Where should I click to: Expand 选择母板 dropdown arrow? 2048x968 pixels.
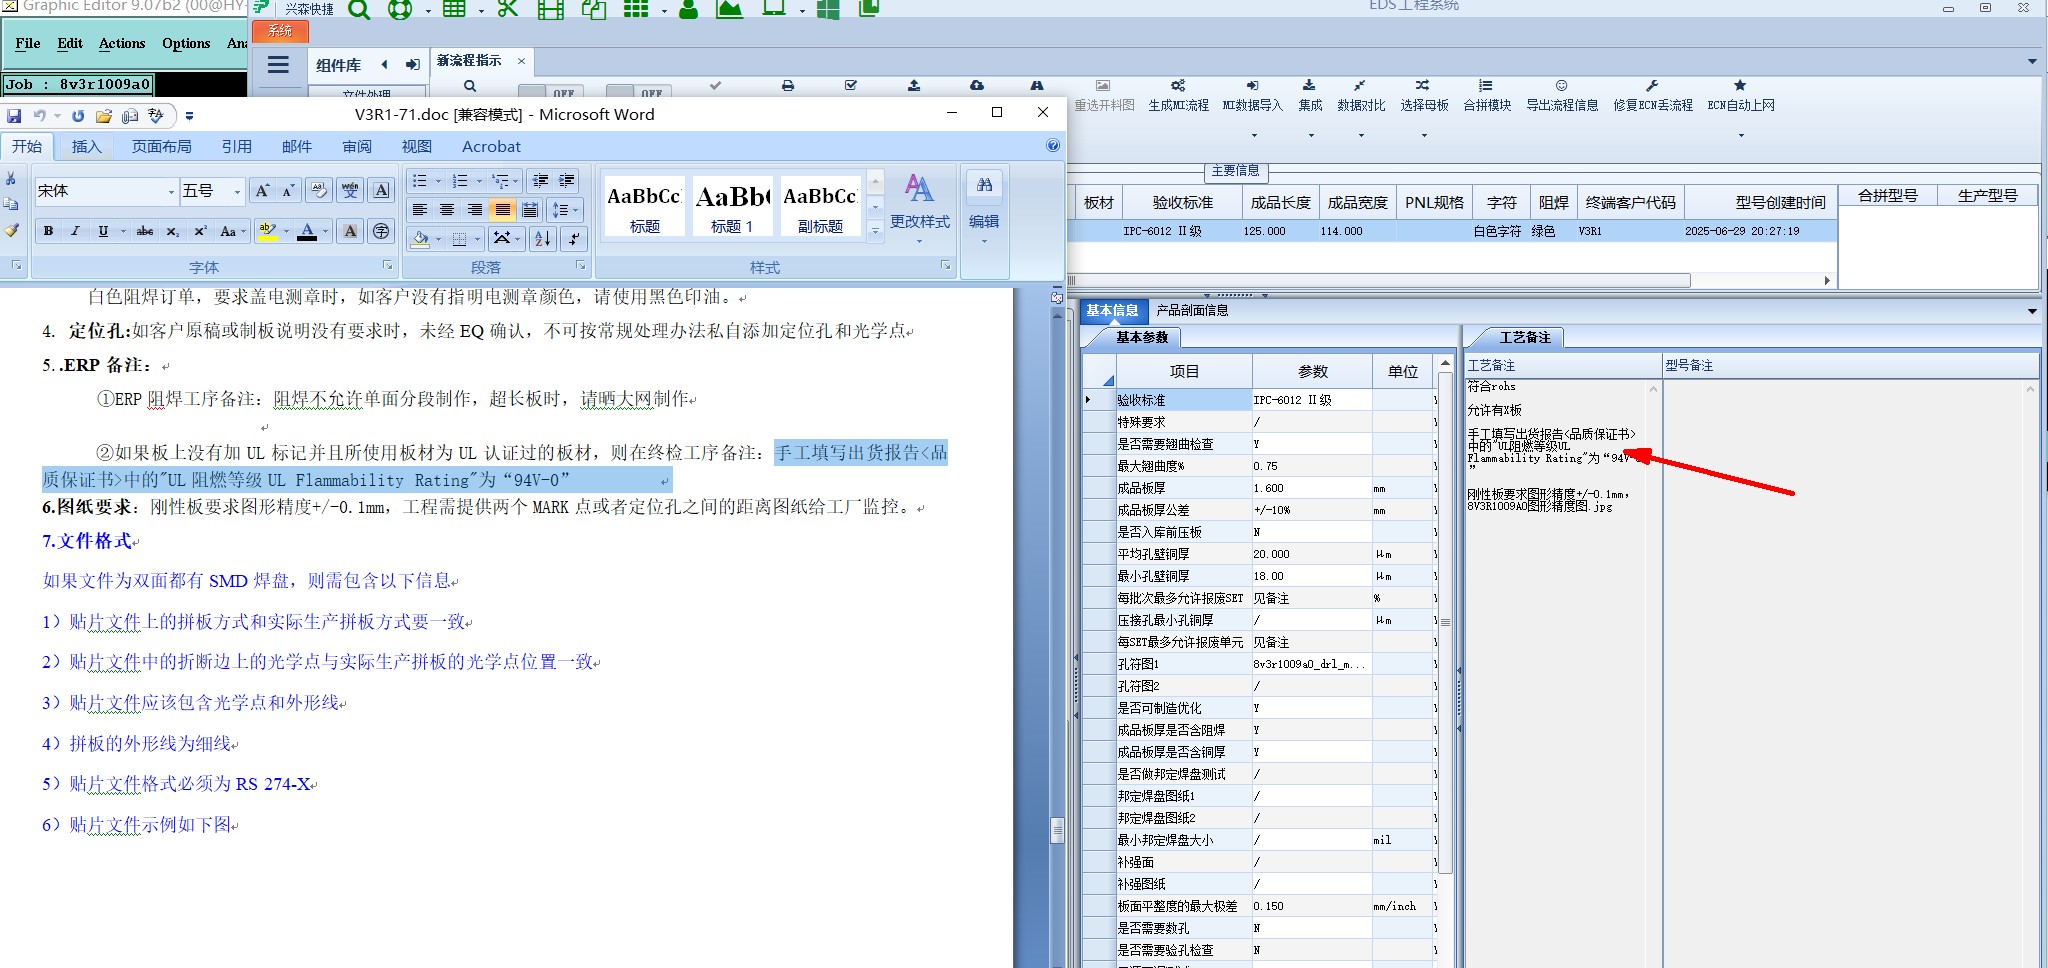[1424, 135]
